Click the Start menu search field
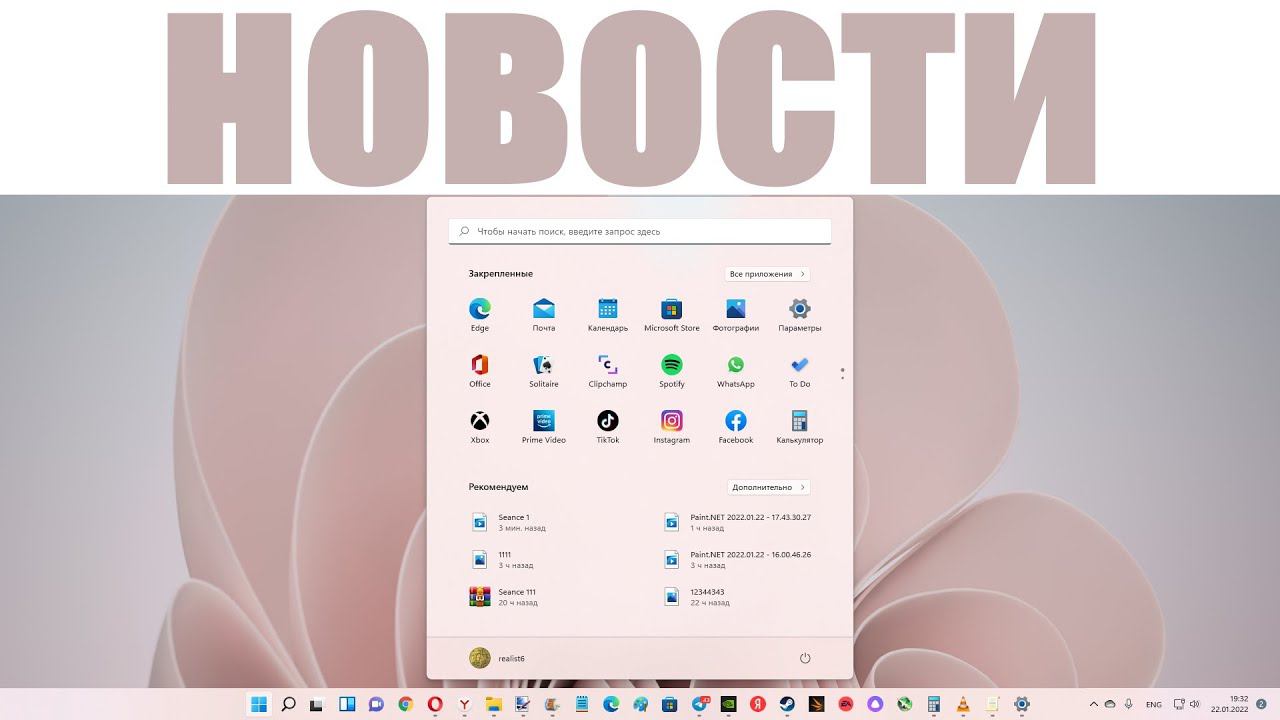 640,231
